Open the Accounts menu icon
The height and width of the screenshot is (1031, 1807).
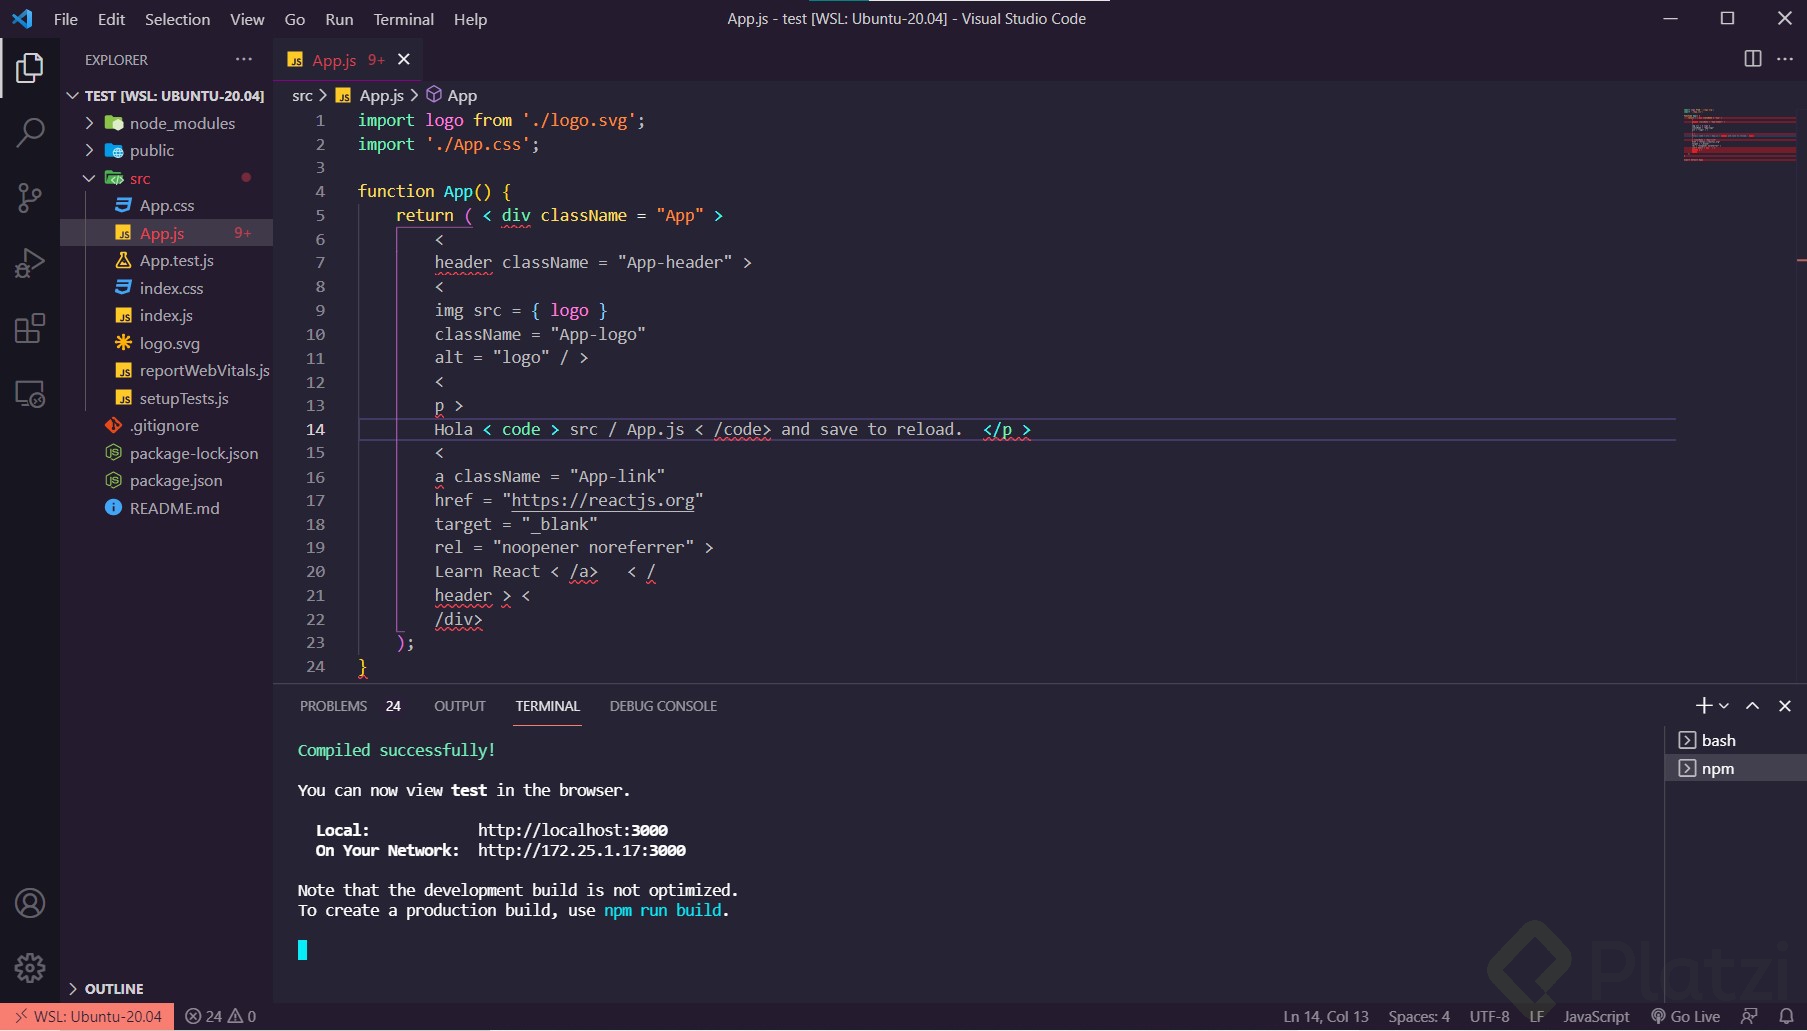[30, 903]
